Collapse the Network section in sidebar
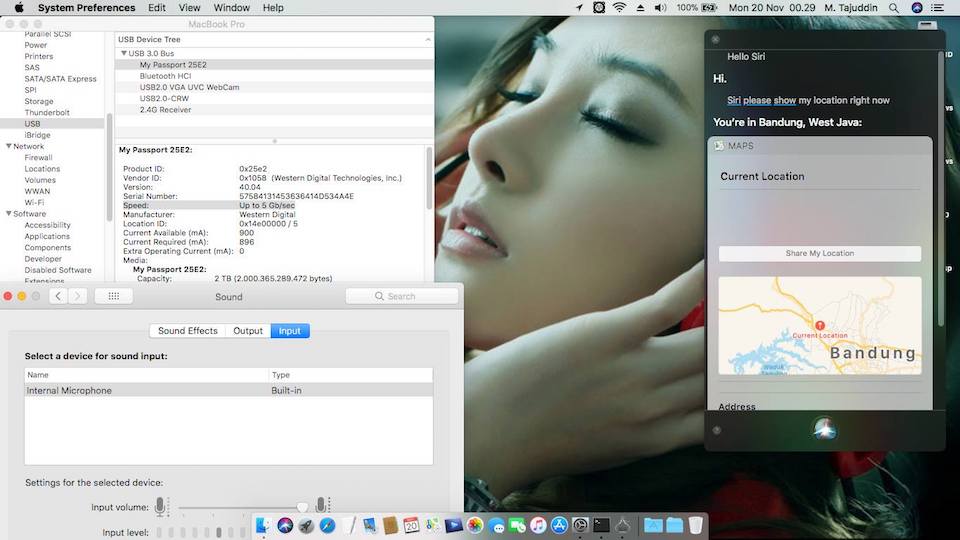Image resolution: width=960 pixels, height=540 pixels. (8, 146)
